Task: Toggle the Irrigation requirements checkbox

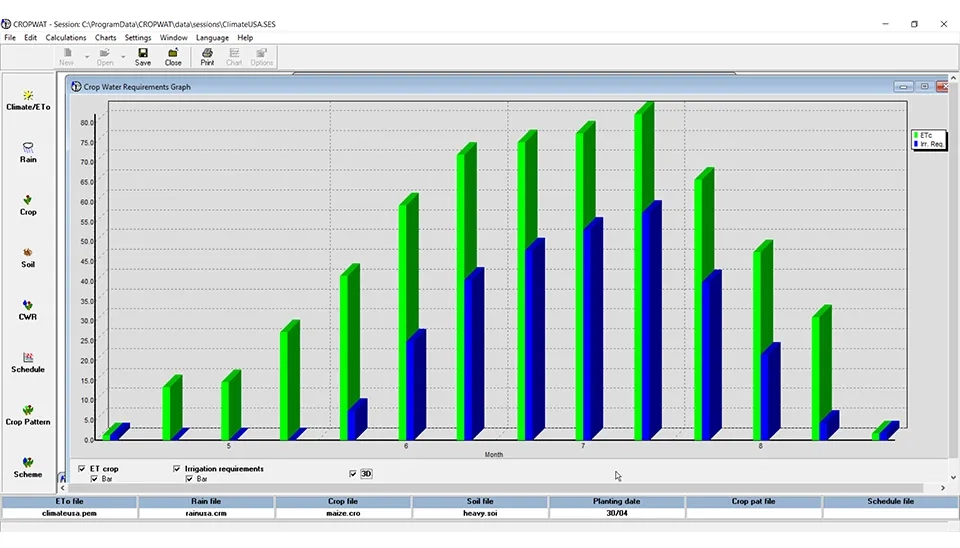Action: [177, 469]
